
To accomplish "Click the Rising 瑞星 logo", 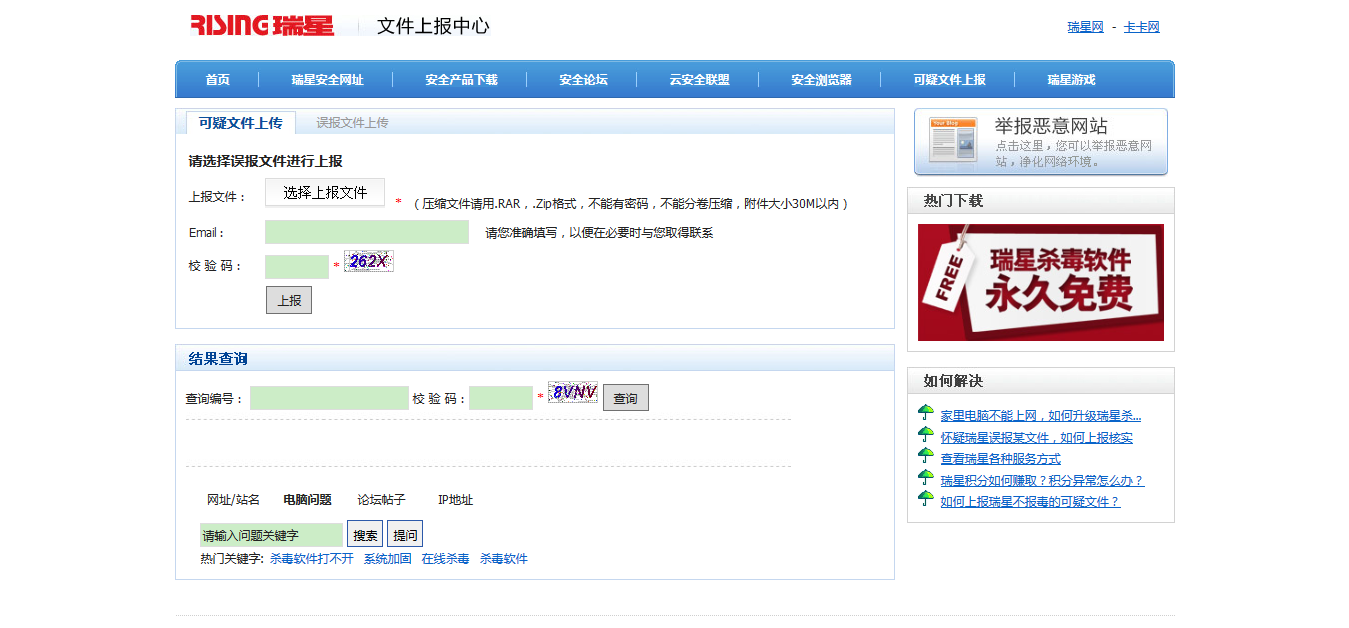I will pos(262,25).
